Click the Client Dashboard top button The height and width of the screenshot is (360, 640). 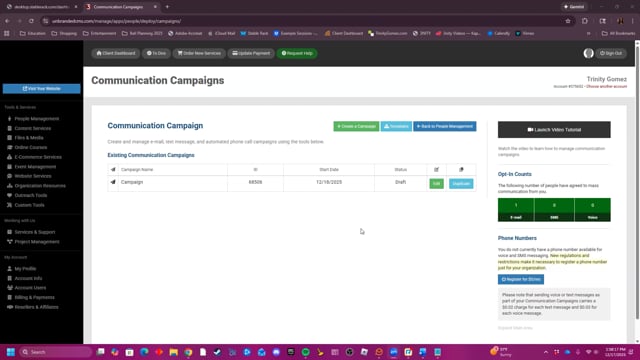click(x=116, y=53)
